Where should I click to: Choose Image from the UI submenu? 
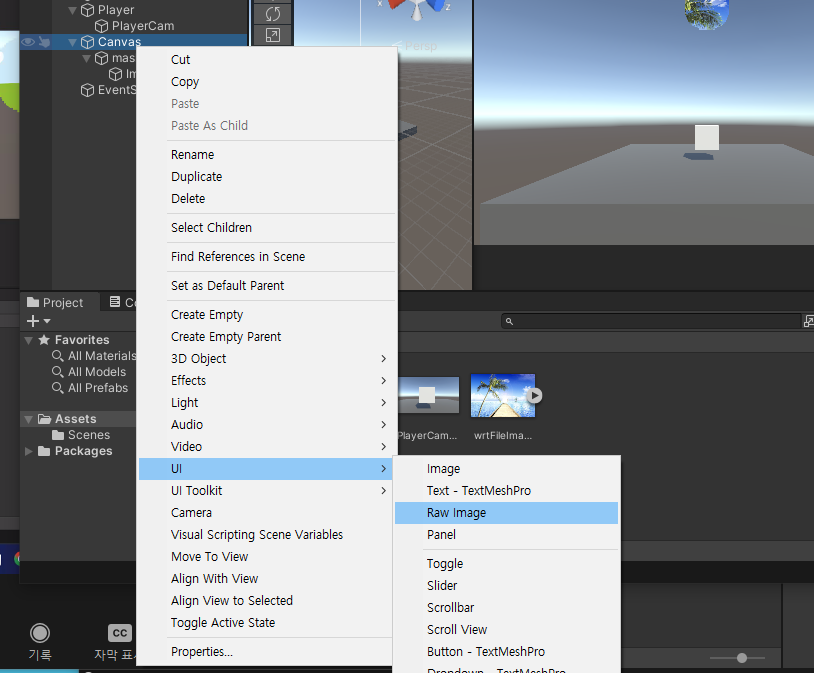pyautogui.click(x=506, y=468)
